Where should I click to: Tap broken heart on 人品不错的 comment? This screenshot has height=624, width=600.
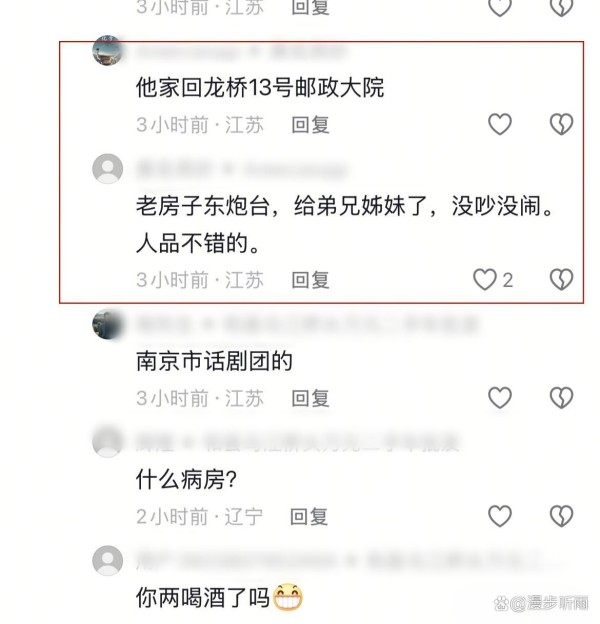(561, 279)
